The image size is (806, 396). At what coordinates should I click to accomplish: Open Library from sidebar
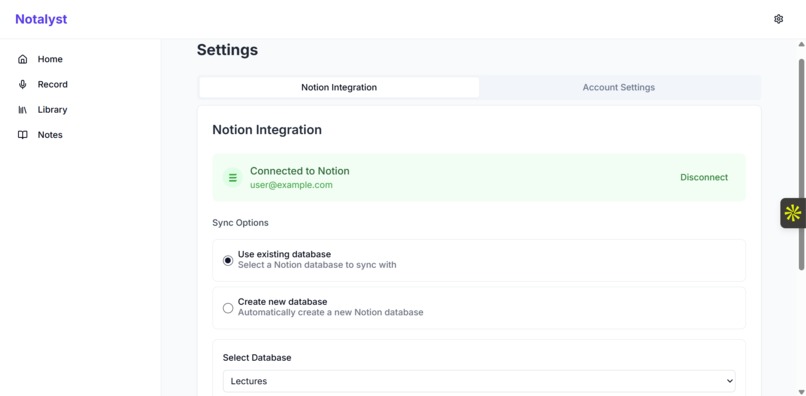tap(52, 110)
